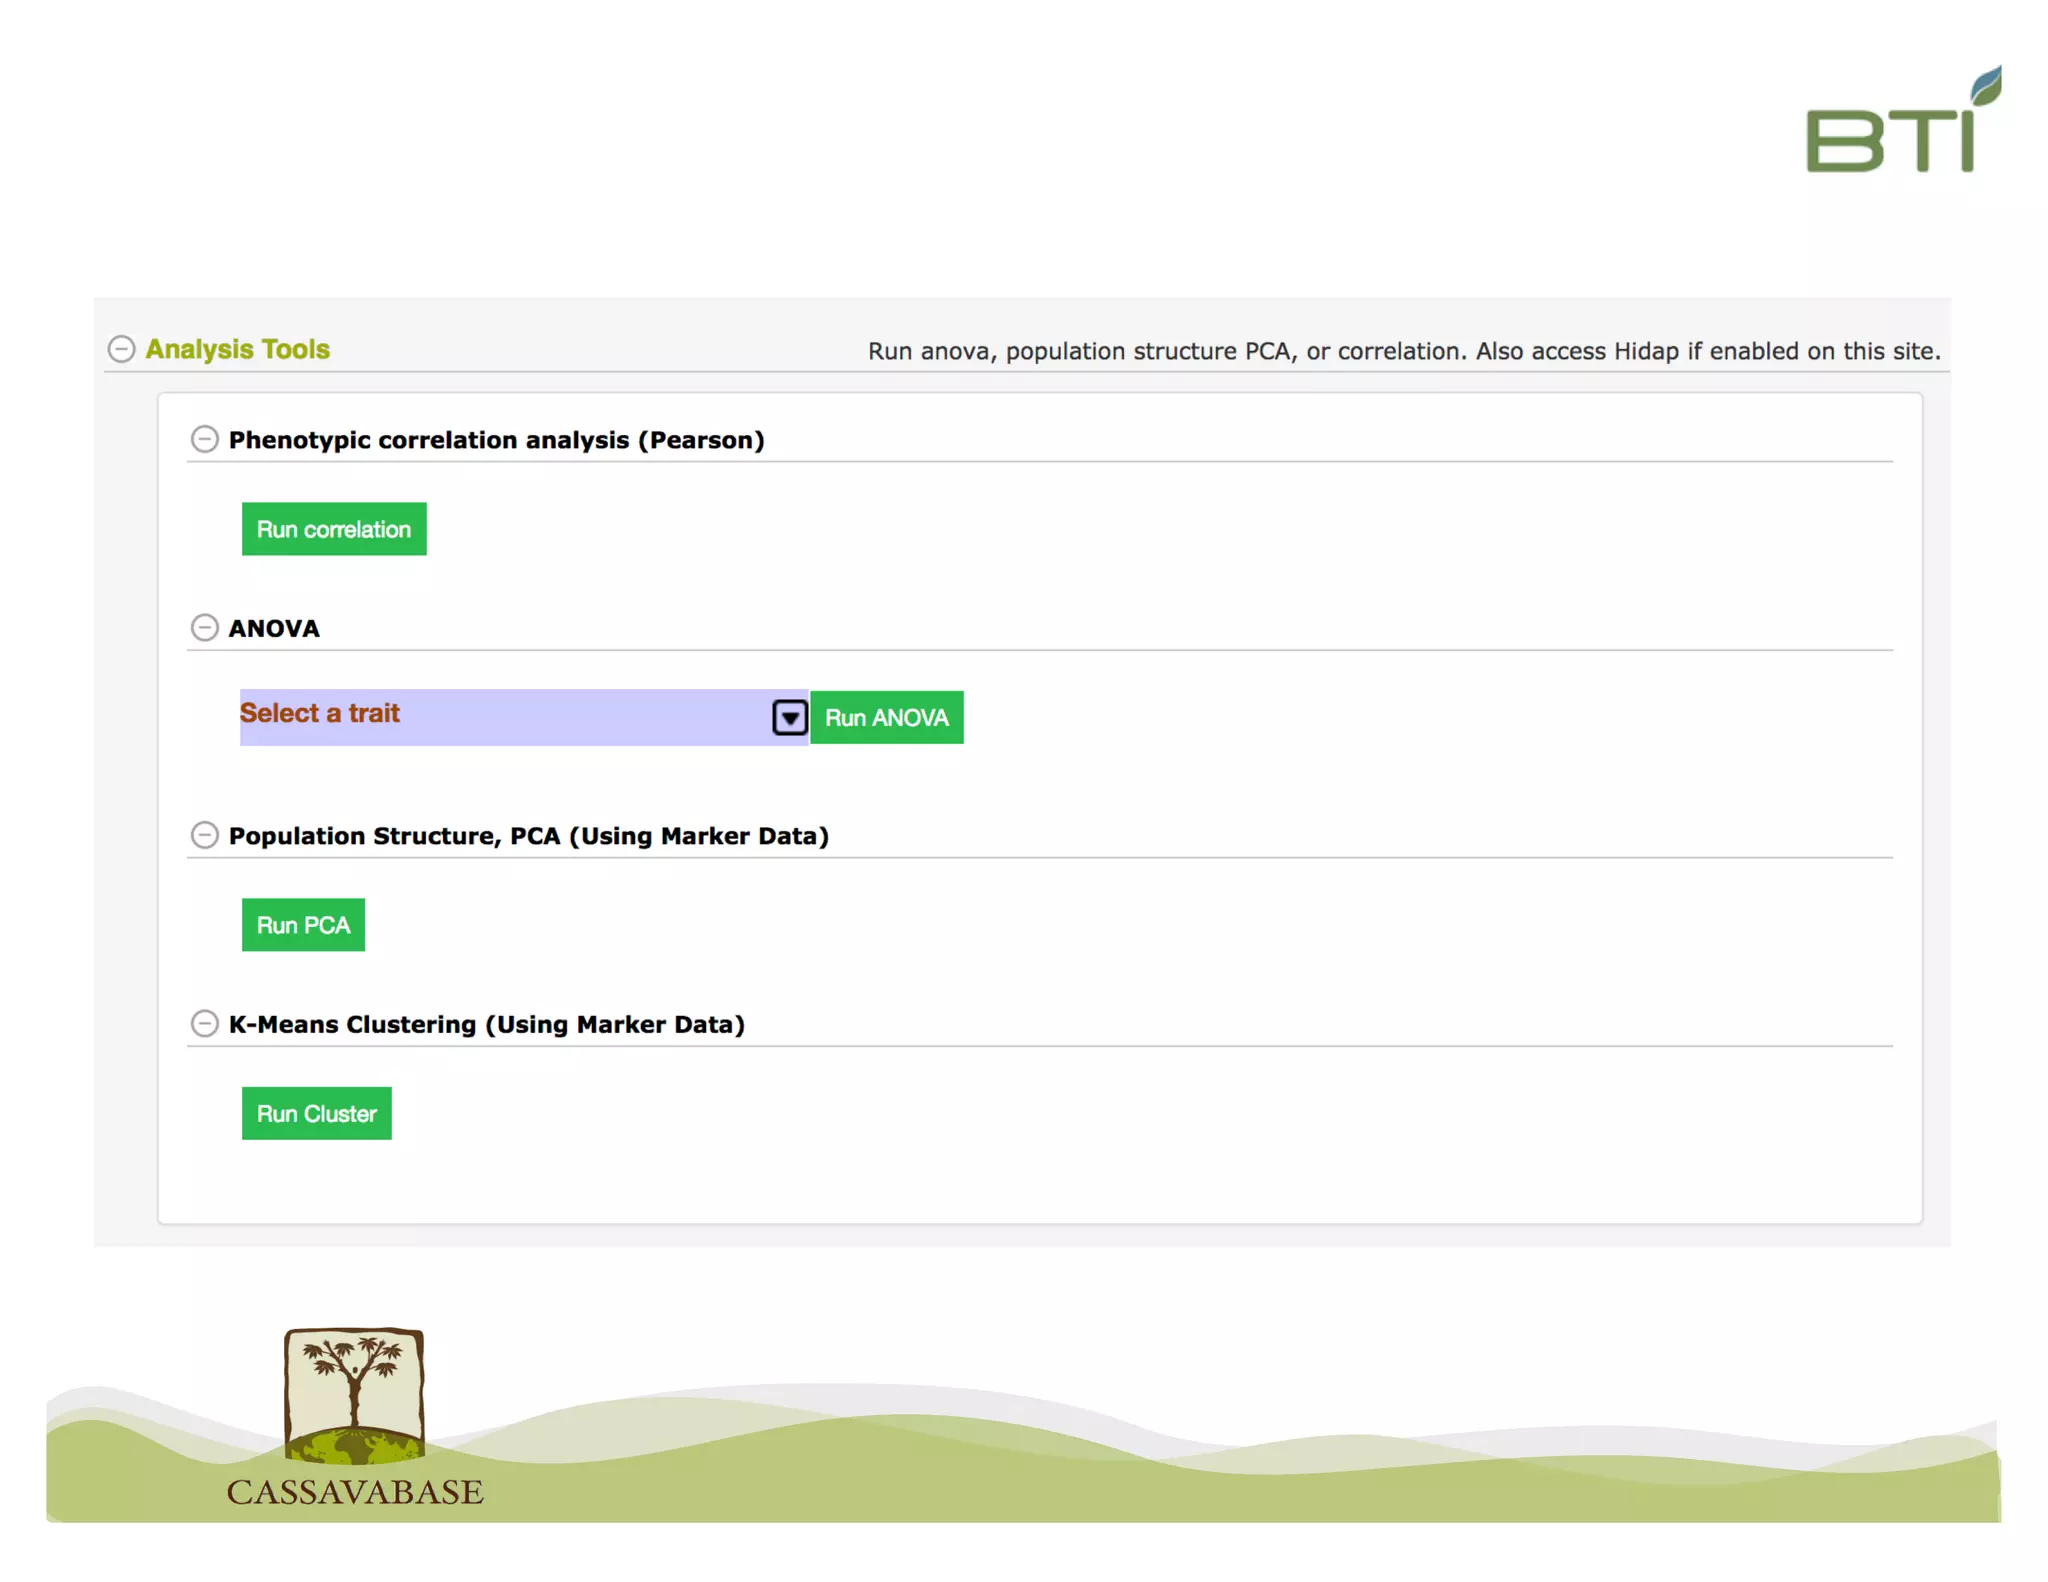Collapse Population Structure PCA section
This screenshot has width=2048, height=1582.
click(x=204, y=835)
